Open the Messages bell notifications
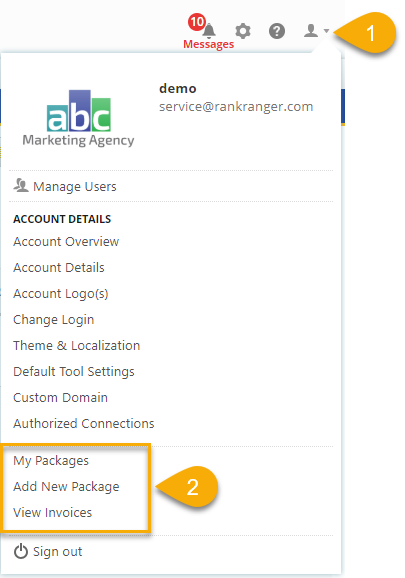This screenshot has width=405, height=578. point(209,31)
